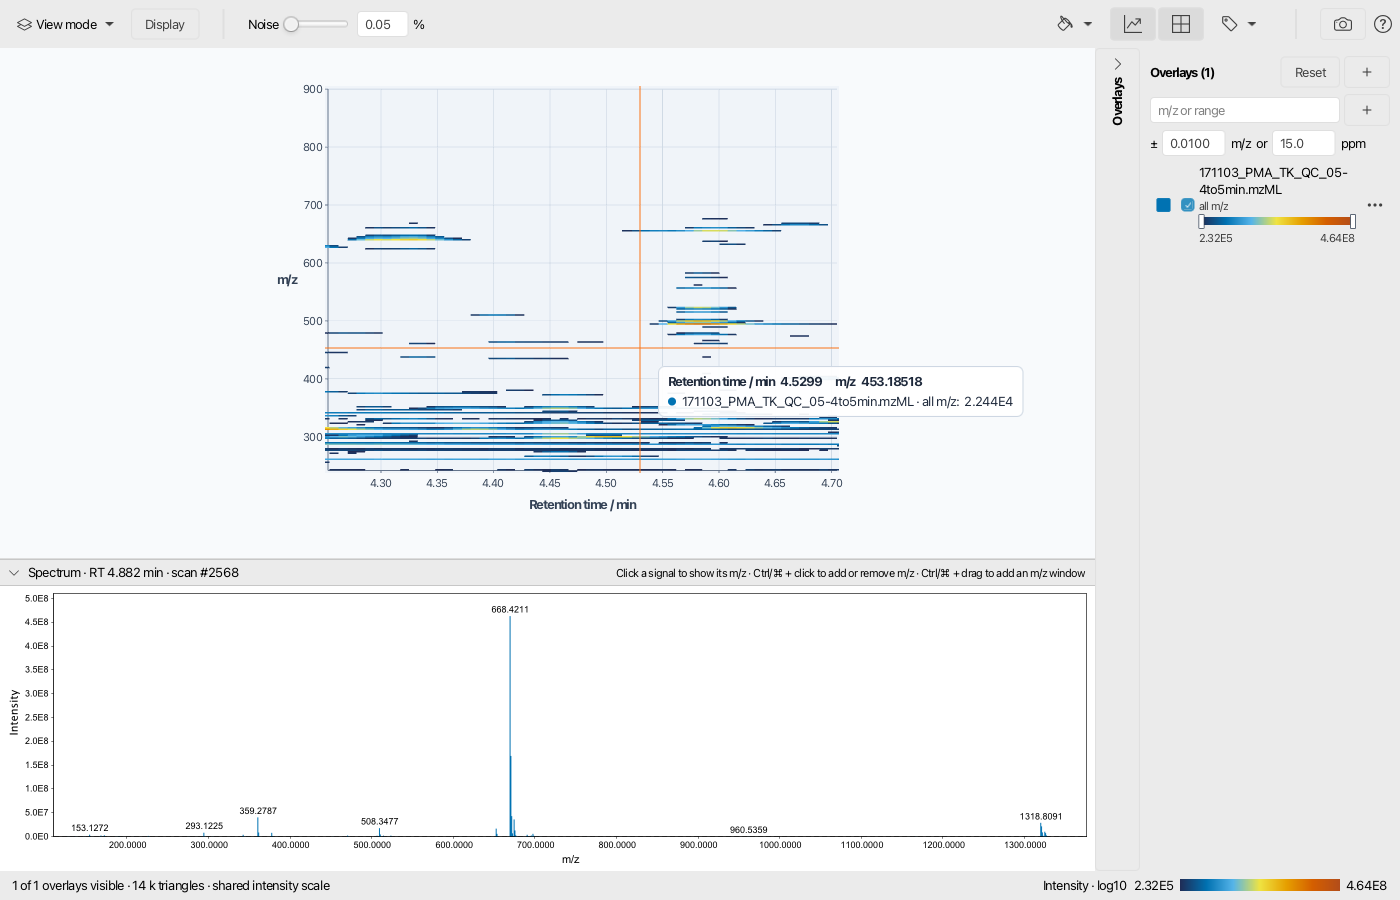The height and width of the screenshot is (900, 1400).
Task: Adjust the Noise slider handle
Action: coord(291,24)
